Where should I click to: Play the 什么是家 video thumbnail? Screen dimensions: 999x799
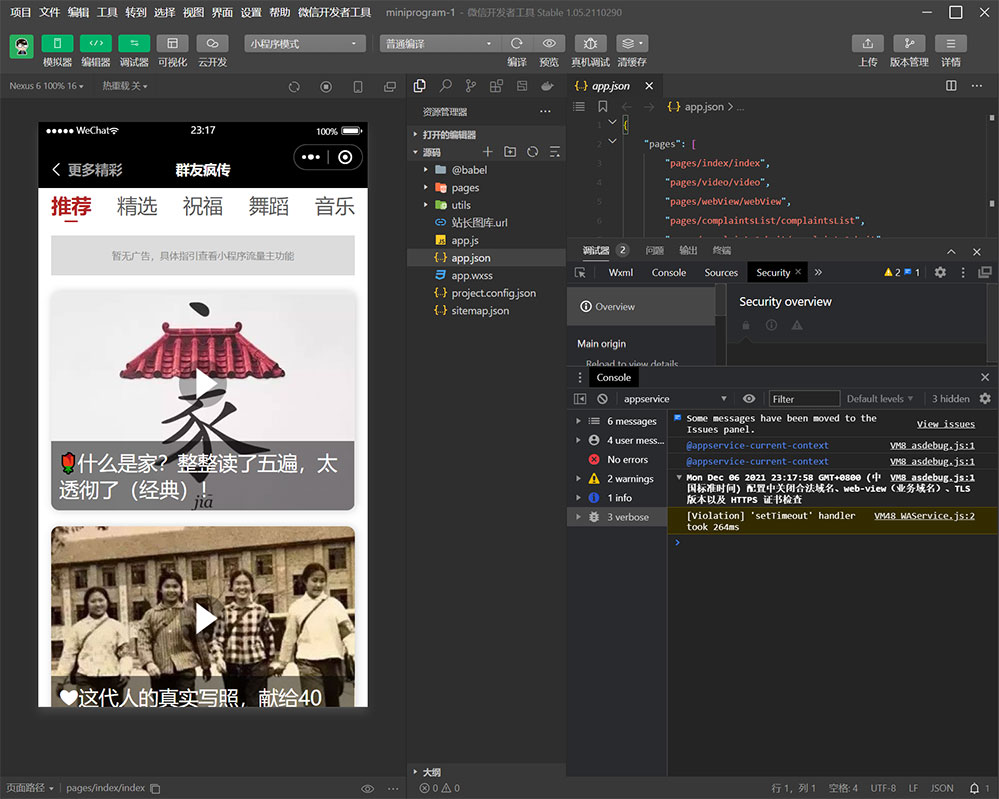(x=203, y=384)
